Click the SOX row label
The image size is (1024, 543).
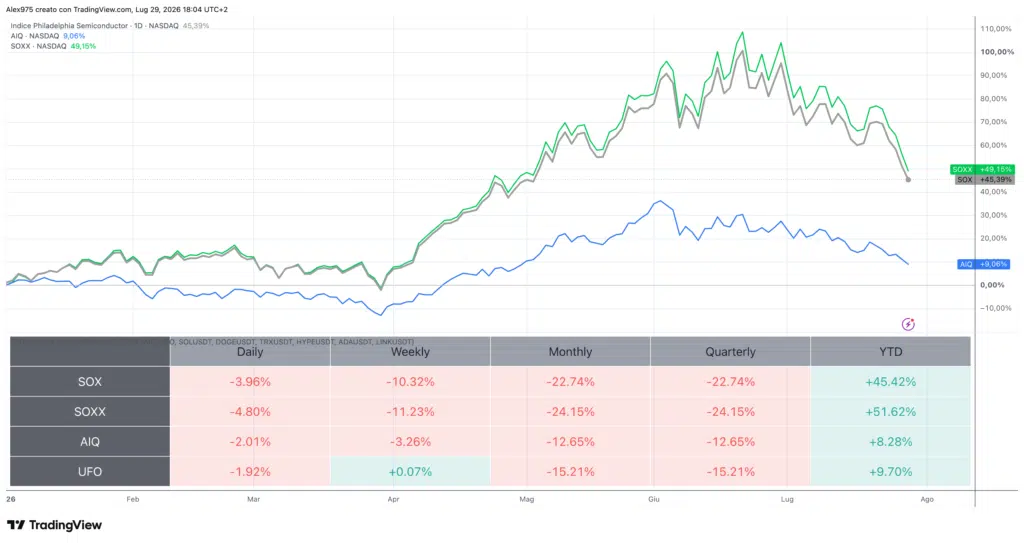pos(90,382)
